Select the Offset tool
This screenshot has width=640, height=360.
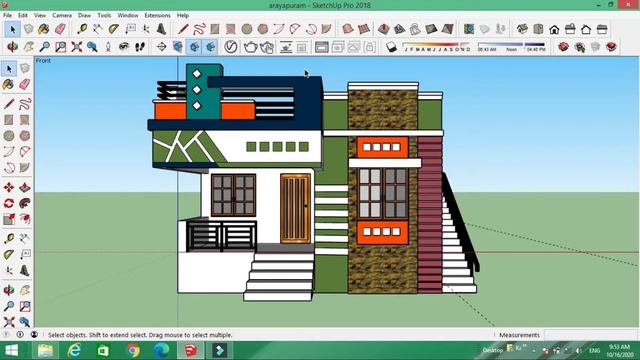tap(24, 219)
